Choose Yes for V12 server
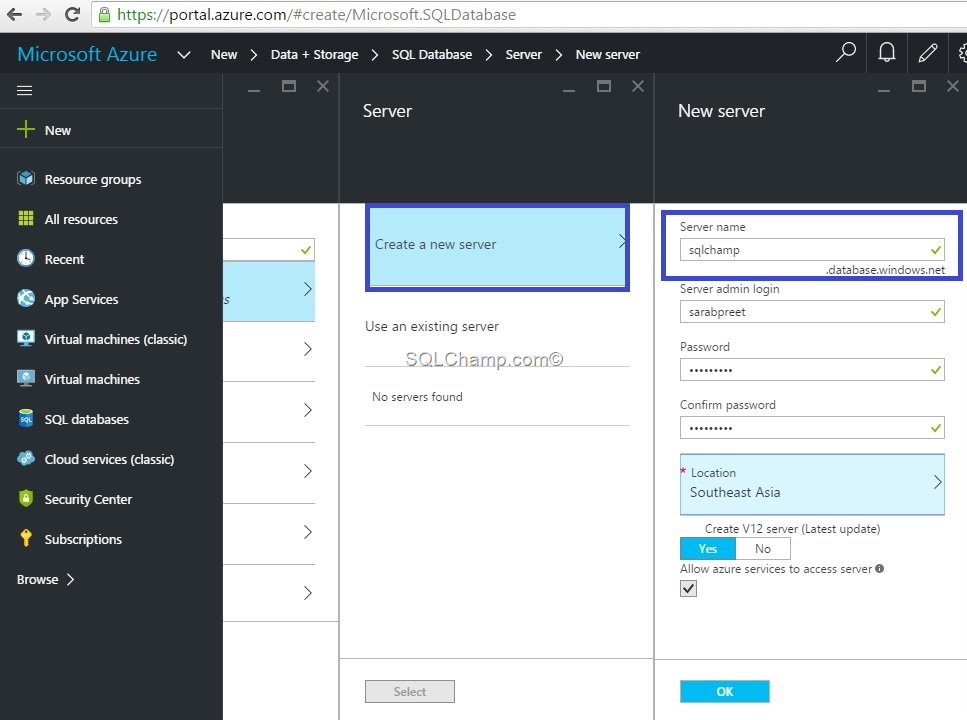 707,548
